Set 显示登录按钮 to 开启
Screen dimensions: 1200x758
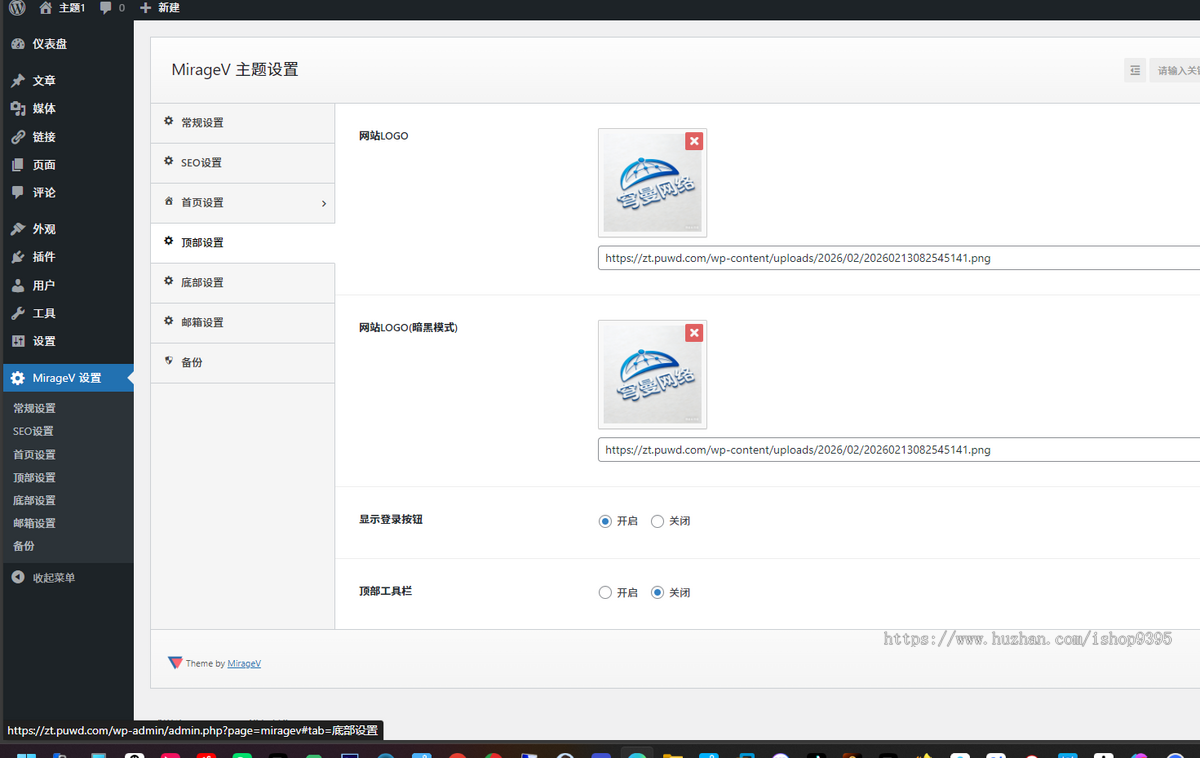tap(605, 521)
